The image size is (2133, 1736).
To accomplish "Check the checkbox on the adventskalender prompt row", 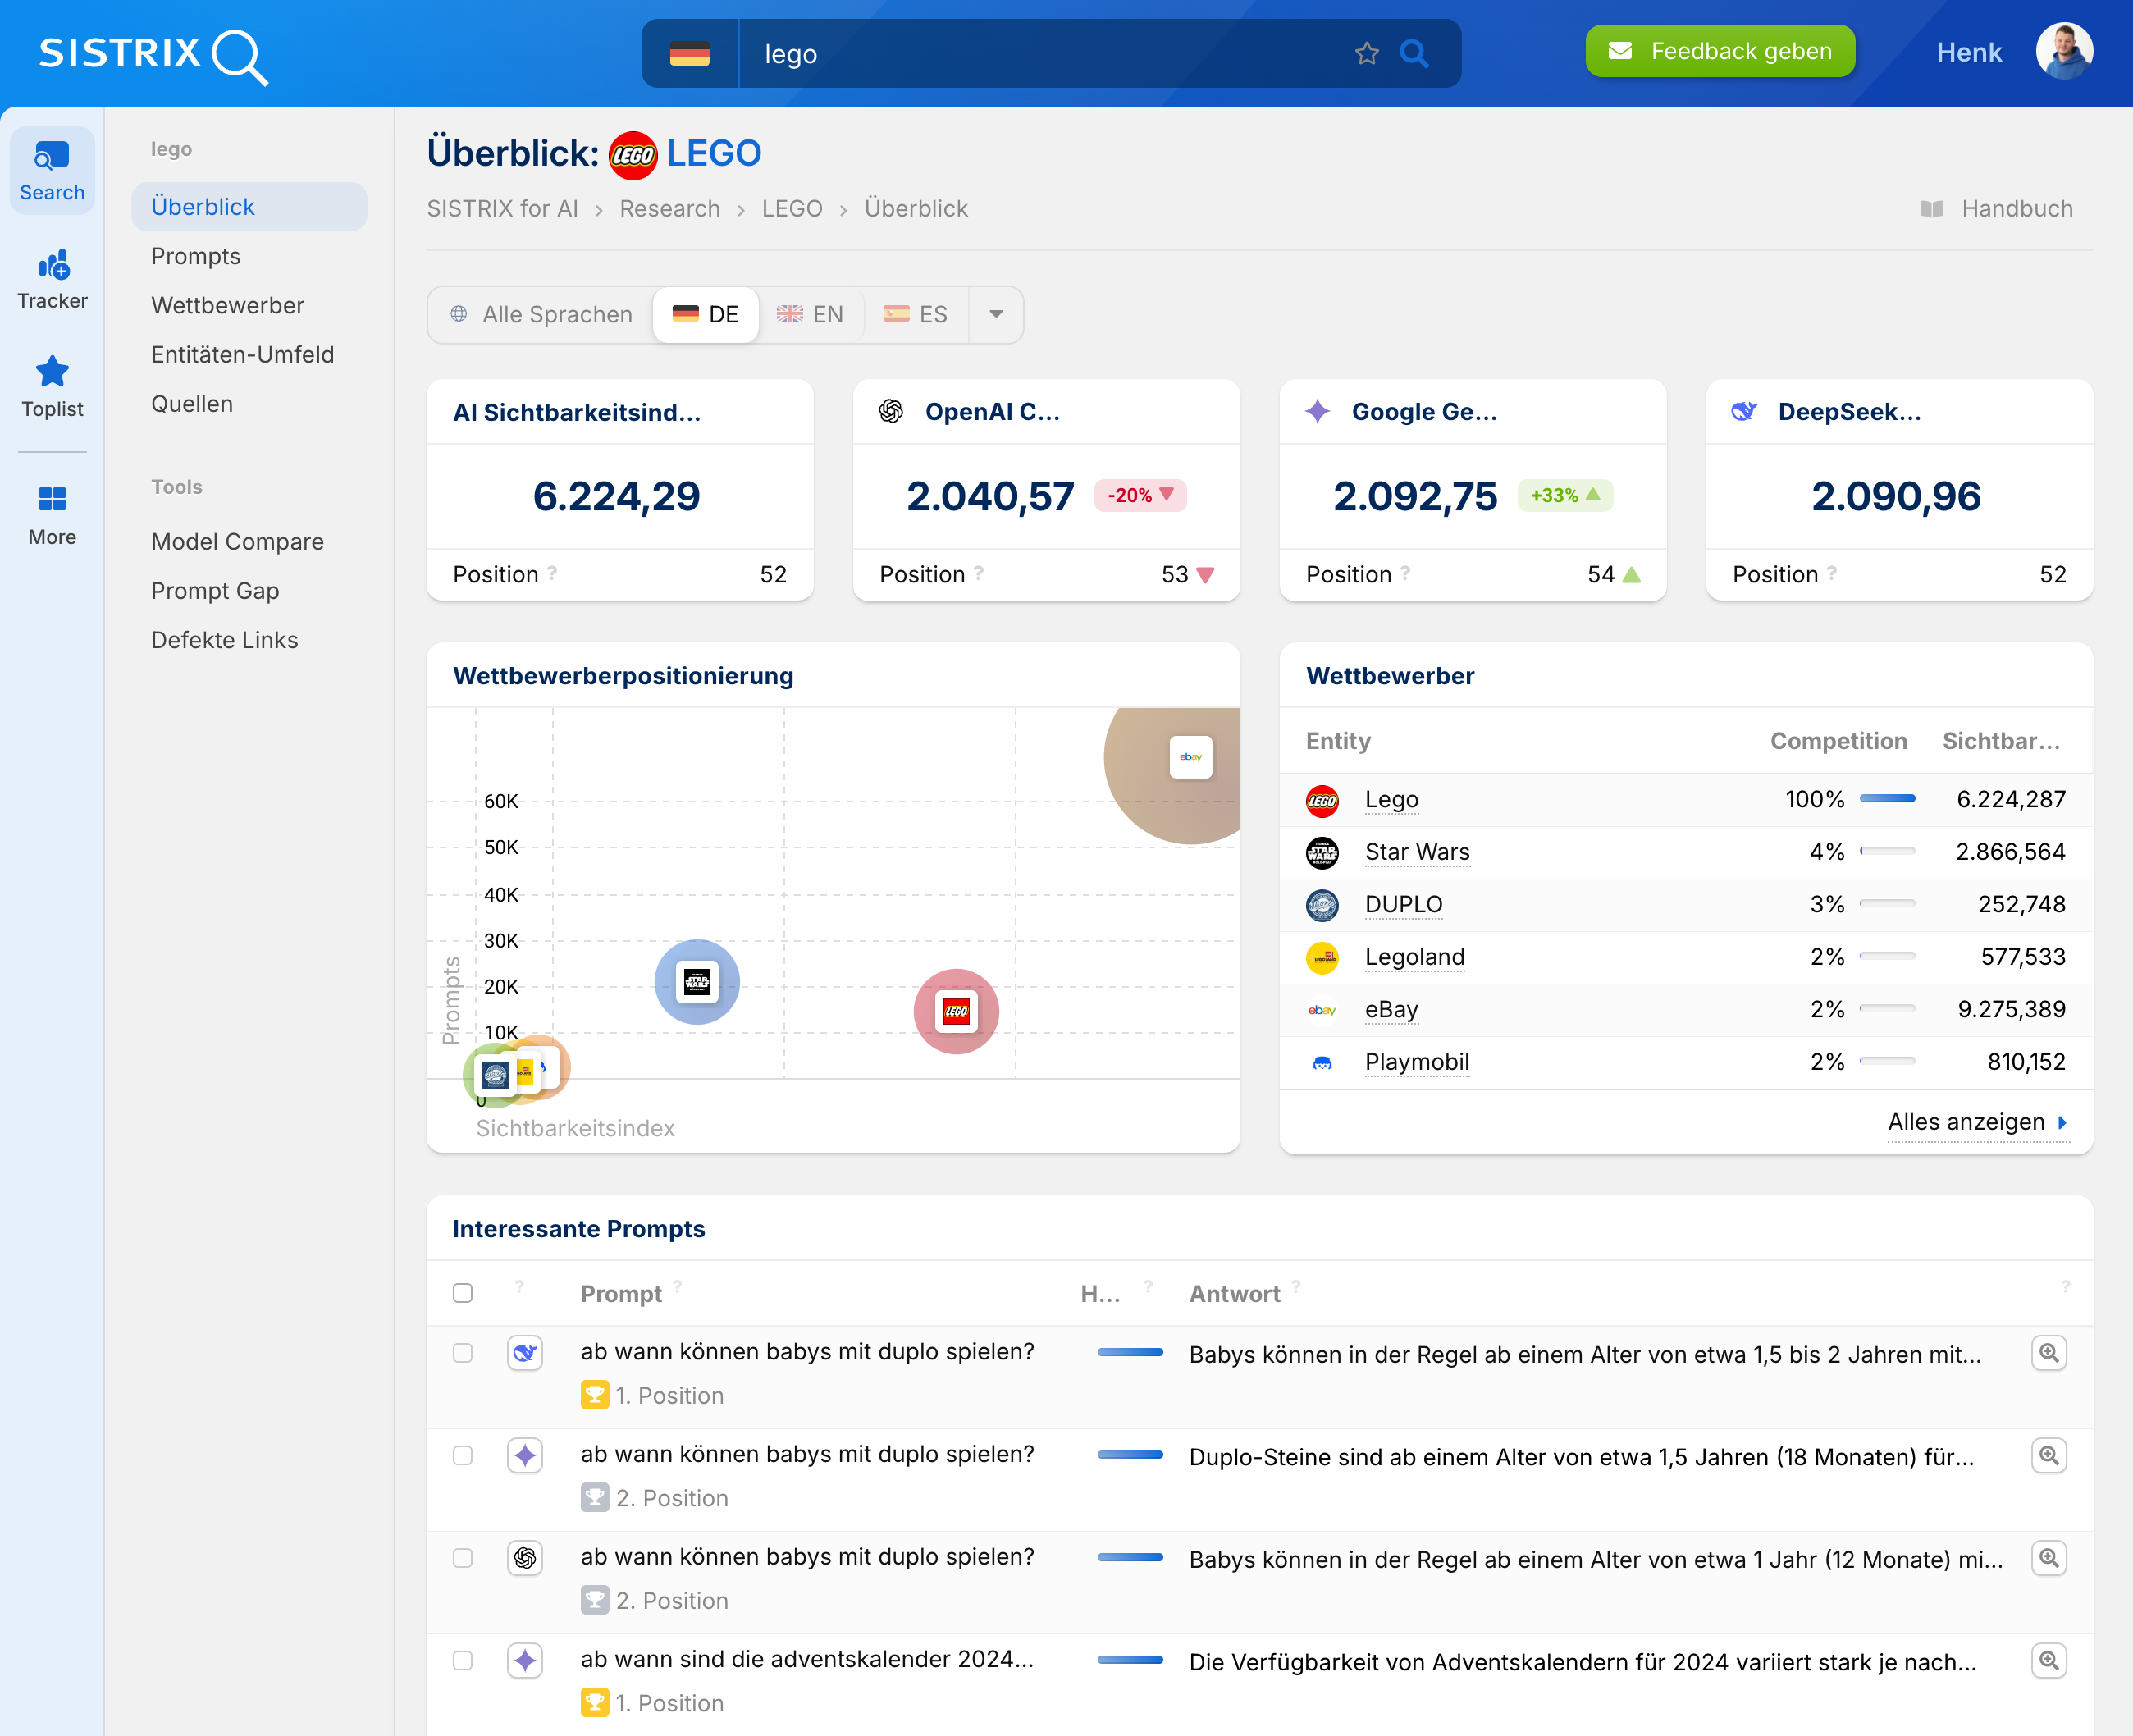I will point(463,1660).
